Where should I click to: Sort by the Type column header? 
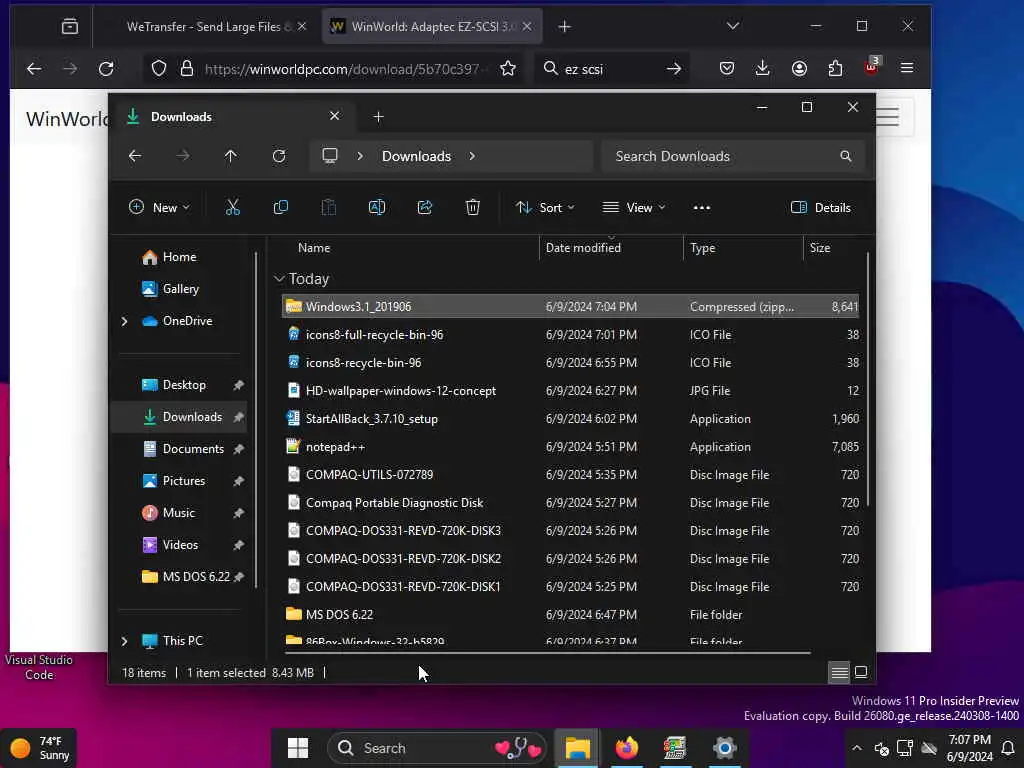(x=703, y=248)
